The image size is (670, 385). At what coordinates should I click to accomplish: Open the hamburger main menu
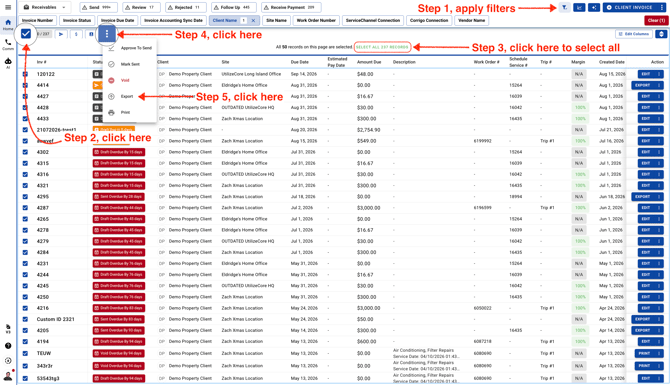(8, 7)
